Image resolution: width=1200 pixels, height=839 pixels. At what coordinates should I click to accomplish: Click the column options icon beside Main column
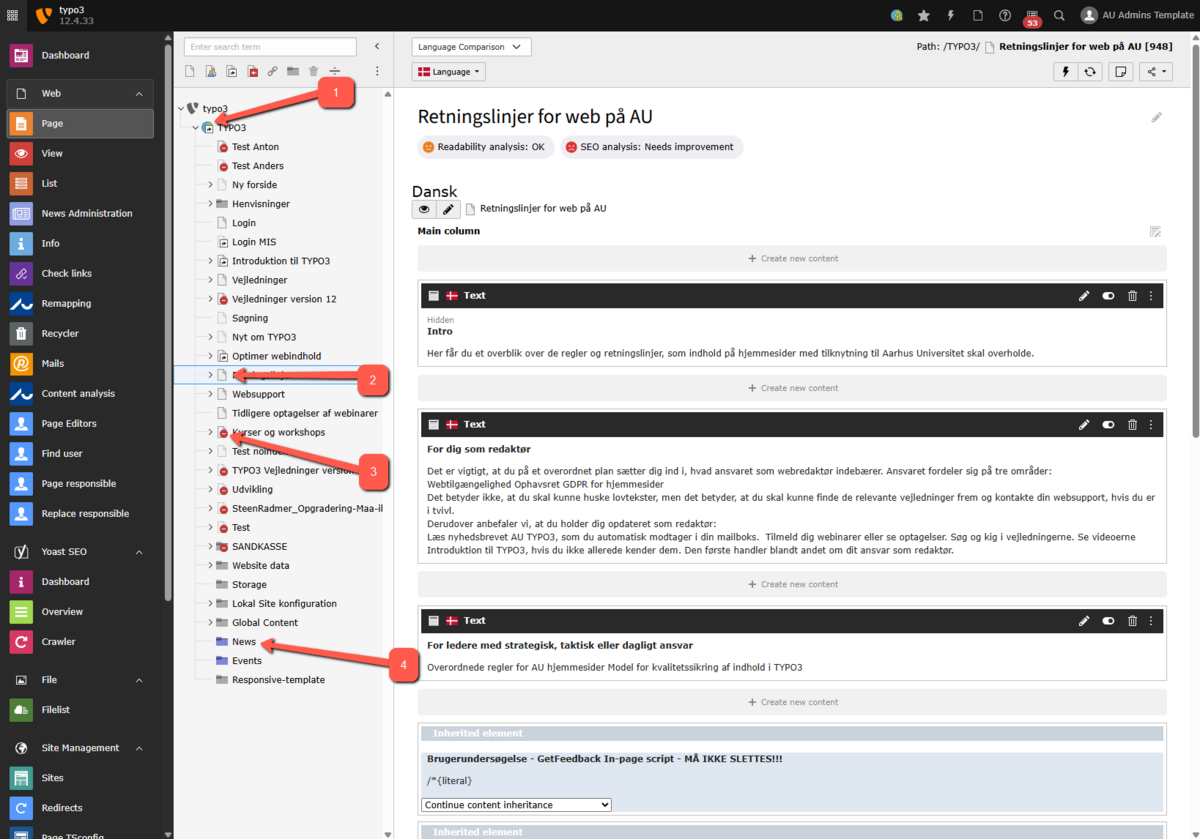(x=1155, y=231)
